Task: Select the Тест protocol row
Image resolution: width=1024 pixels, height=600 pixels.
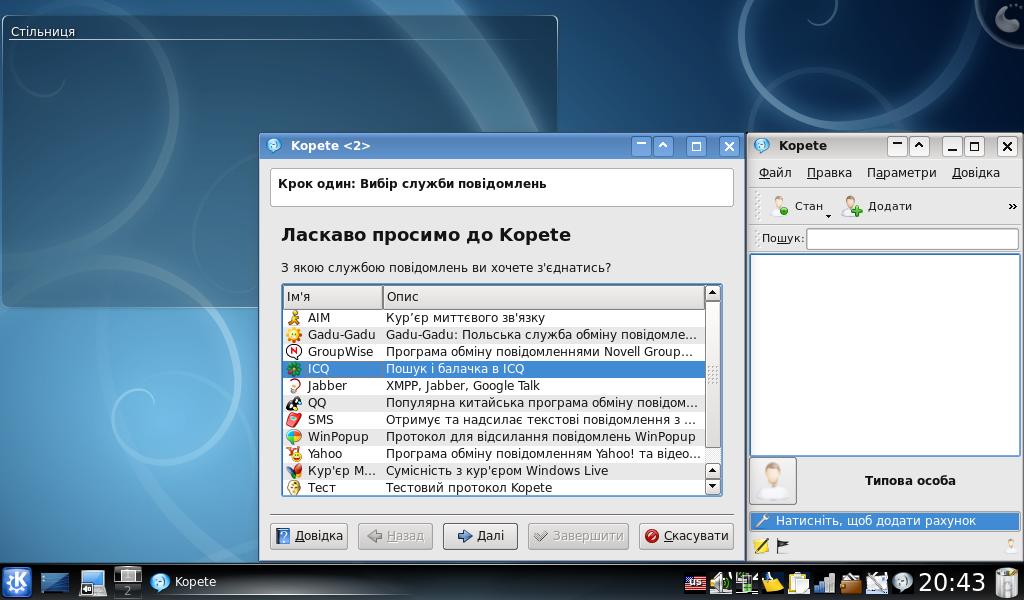Action: tap(494, 488)
